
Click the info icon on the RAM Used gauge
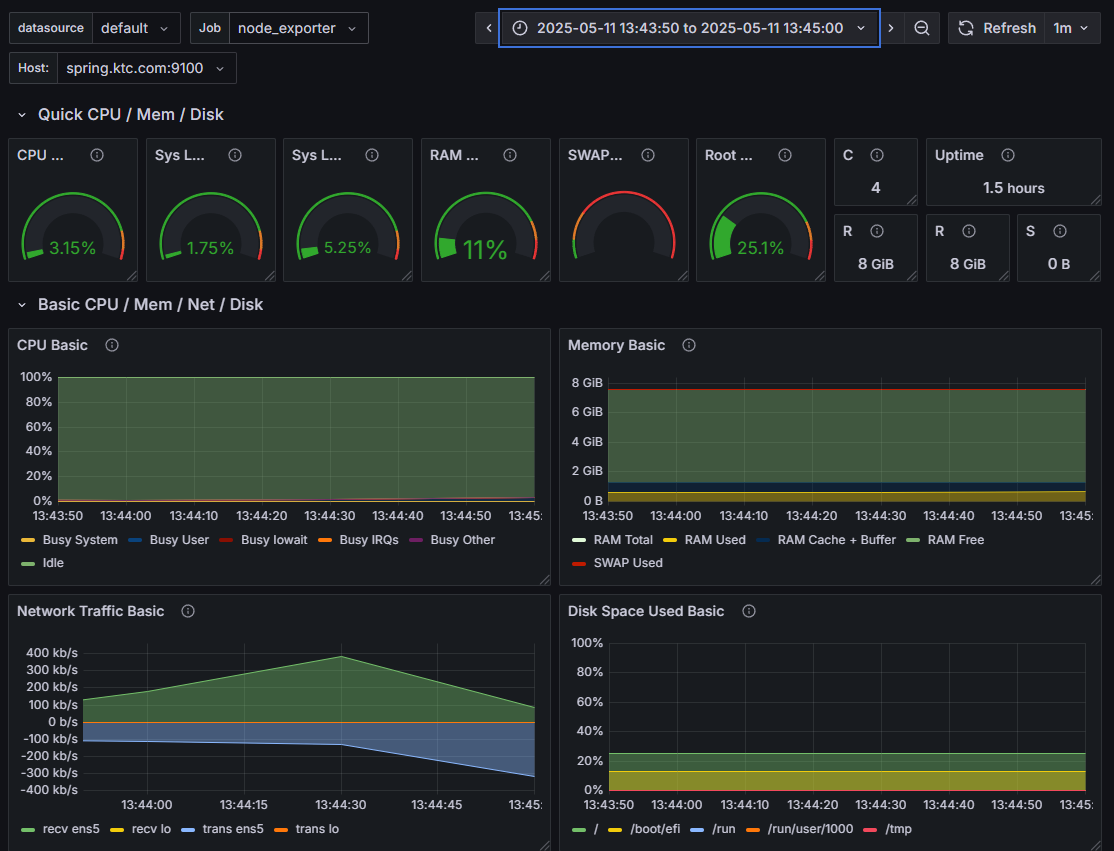click(510, 155)
